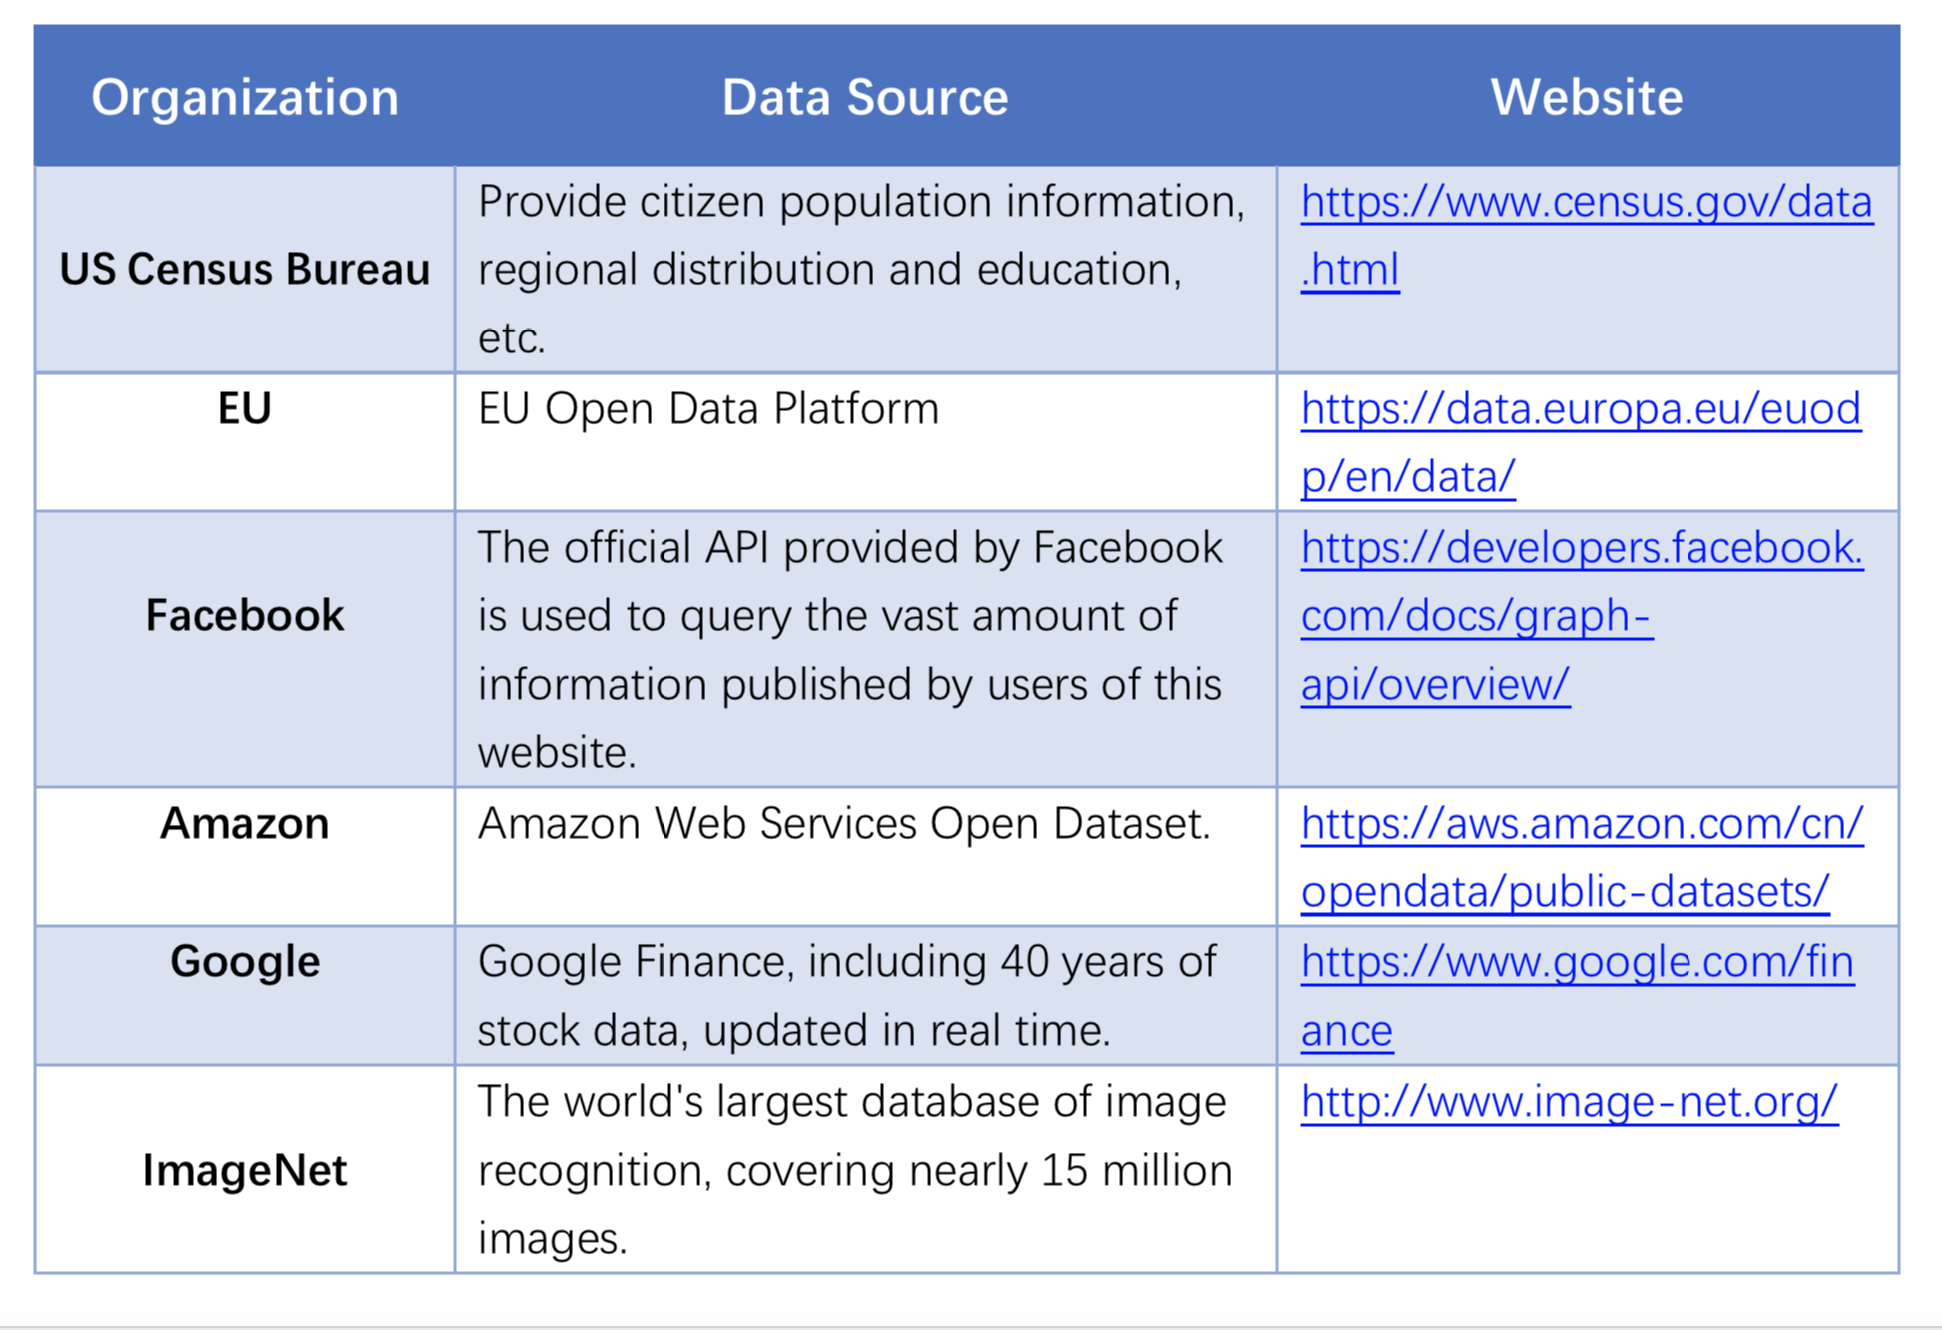This screenshot has height=1330, width=1942.
Task: Click the 'EU Open Data Platform' text
Action: pos(708,410)
